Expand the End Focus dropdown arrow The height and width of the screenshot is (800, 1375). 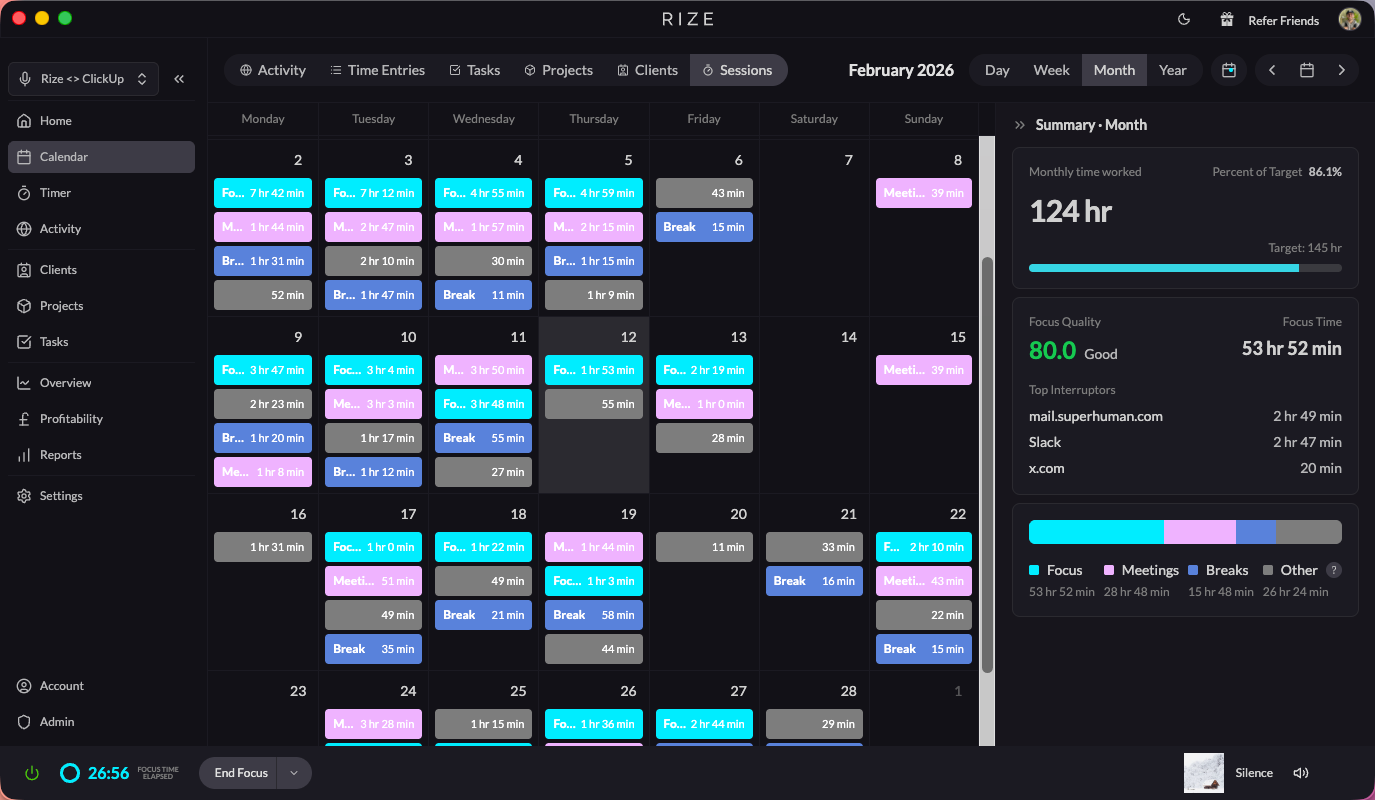(x=294, y=773)
